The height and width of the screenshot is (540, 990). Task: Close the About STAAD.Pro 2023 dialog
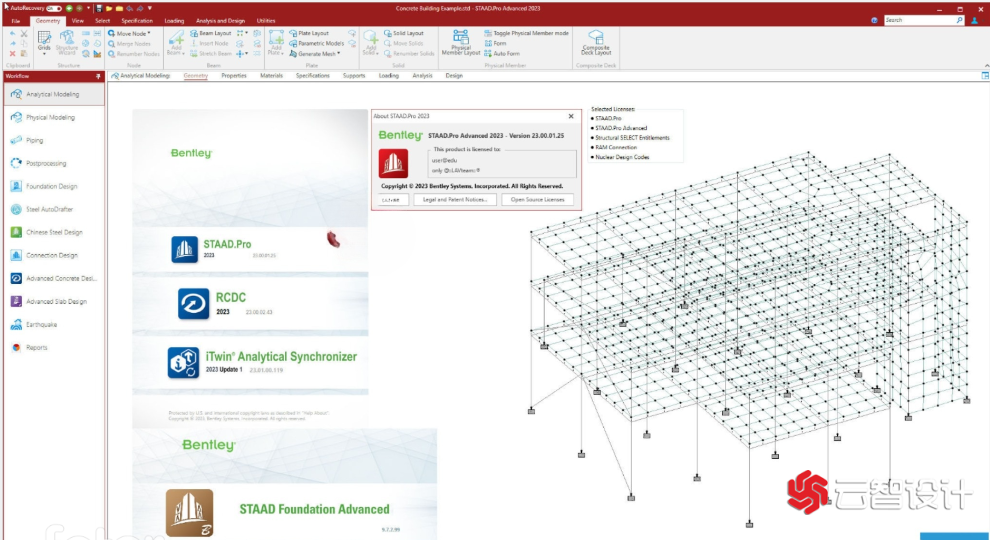(571, 116)
